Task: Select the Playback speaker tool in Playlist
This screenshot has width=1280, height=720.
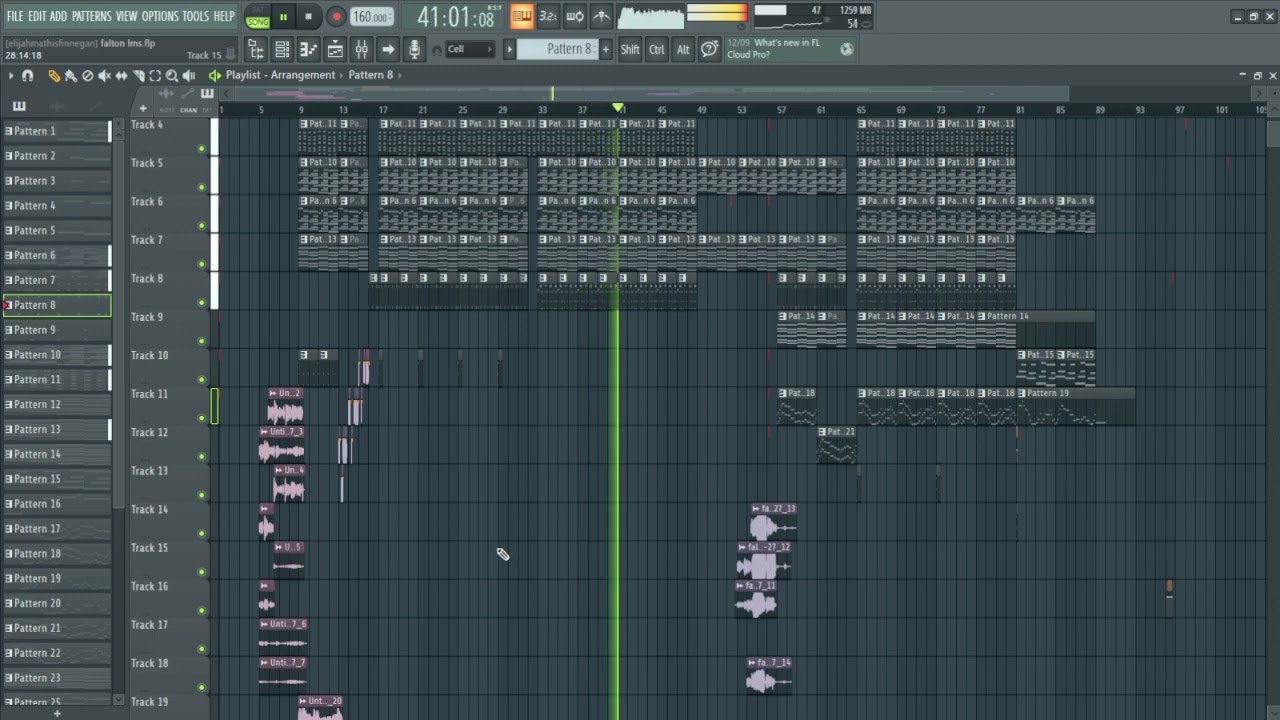Action: pyautogui.click(x=189, y=75)
